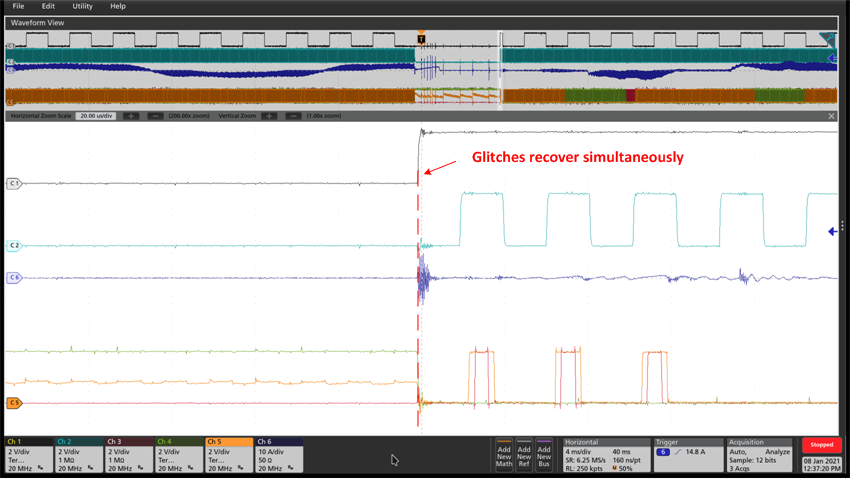Screen dimensions: 851x479
Task: Open the Horizontal settings badge
Action: 606,455
